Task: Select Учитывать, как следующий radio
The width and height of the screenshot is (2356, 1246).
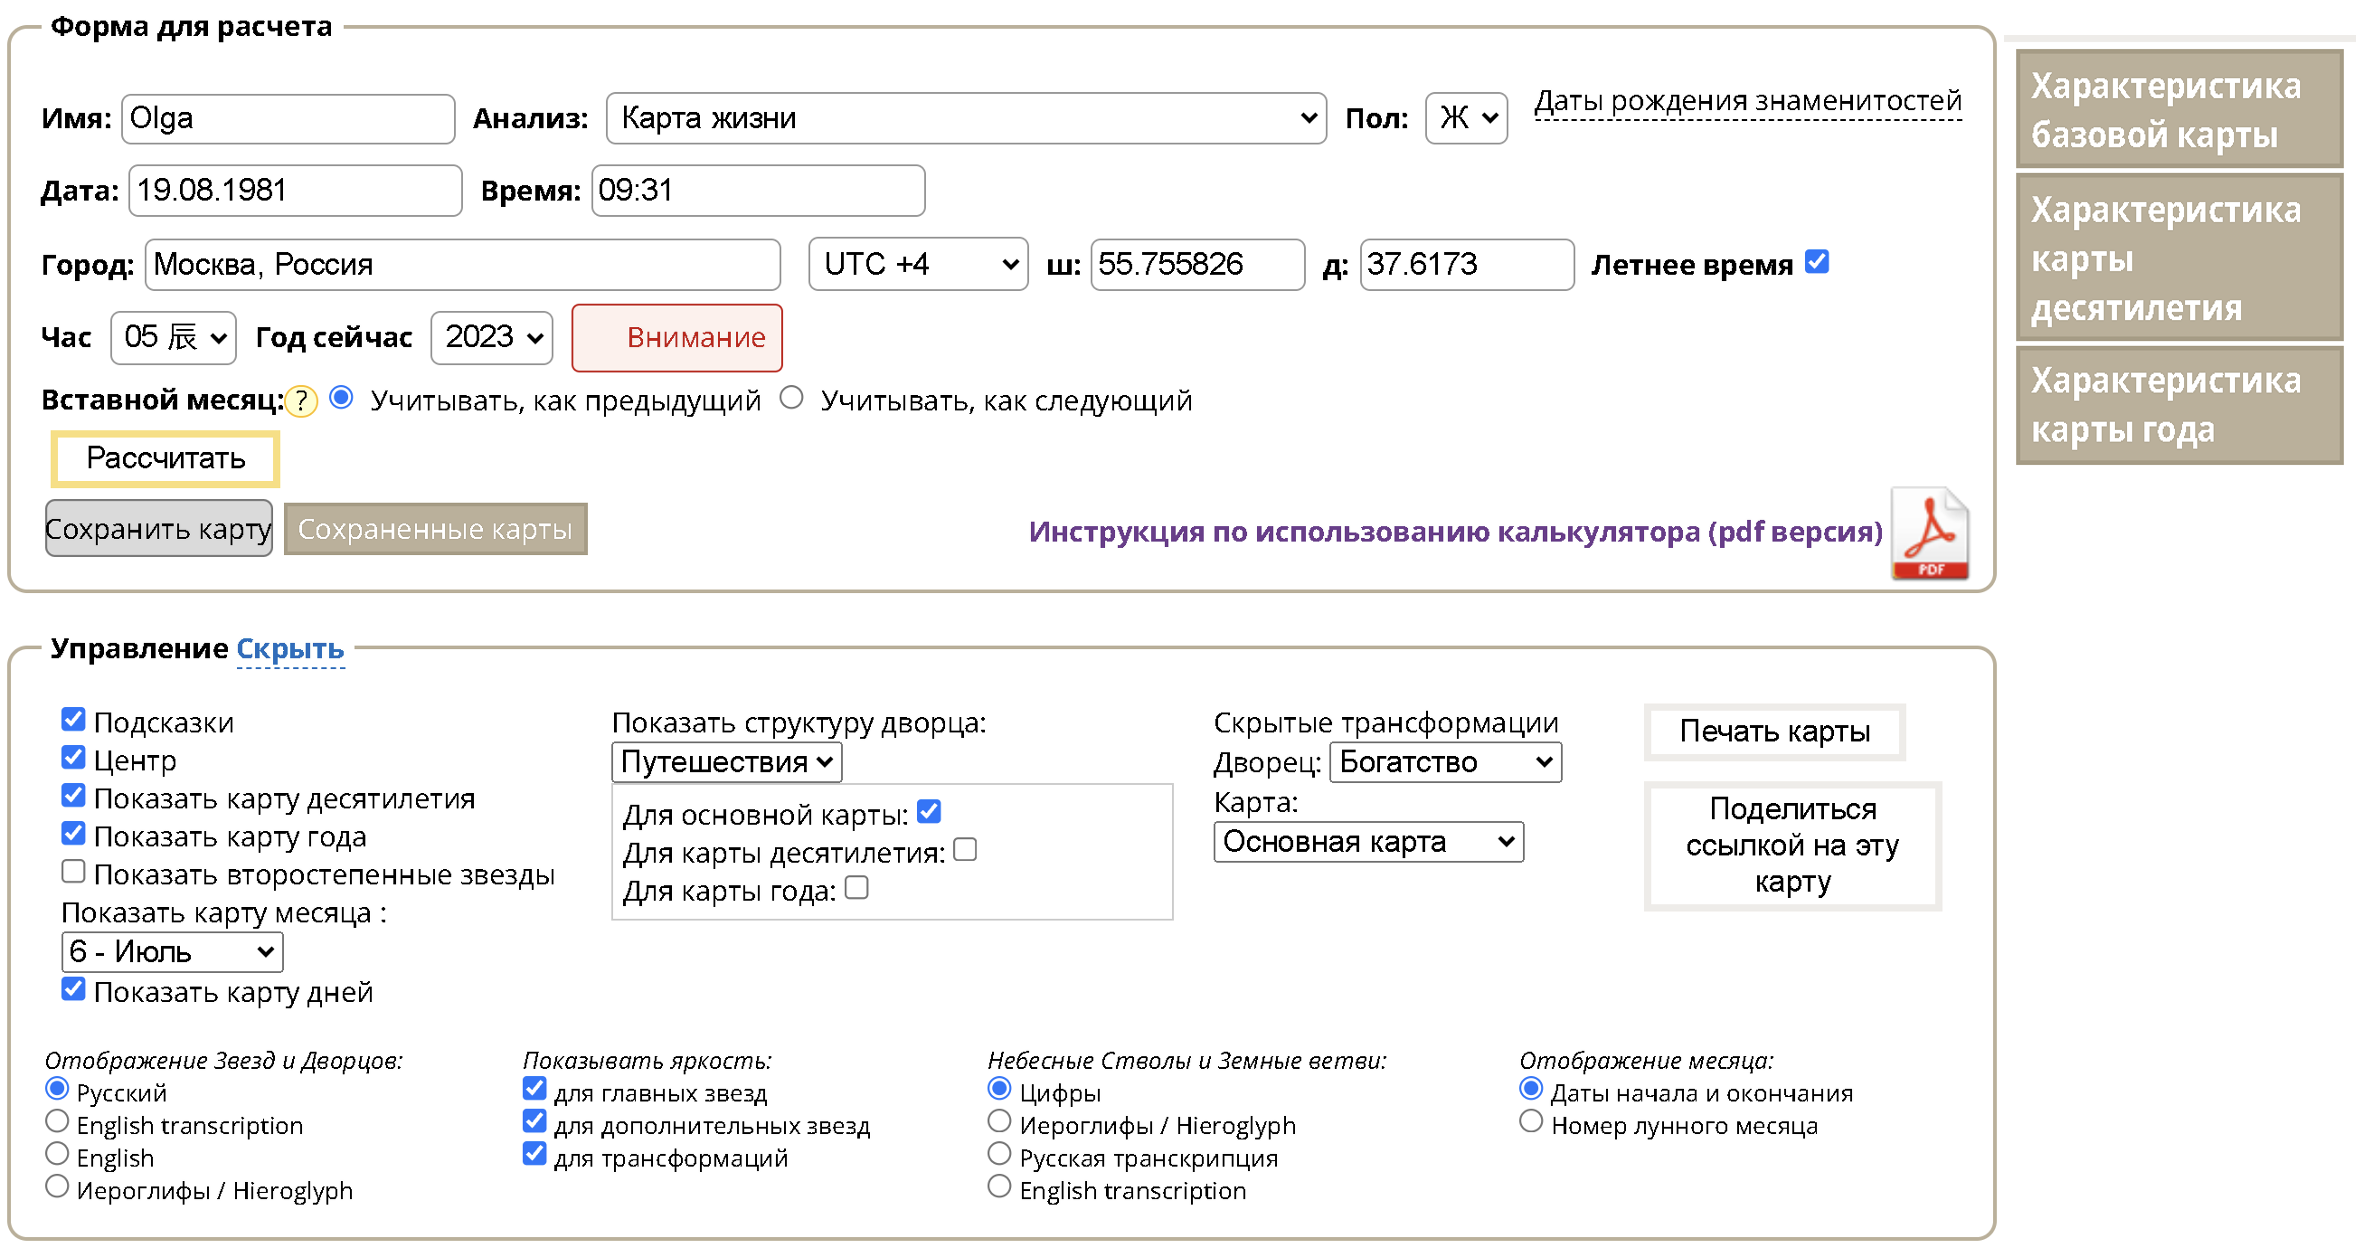Action: click(792, 398)
